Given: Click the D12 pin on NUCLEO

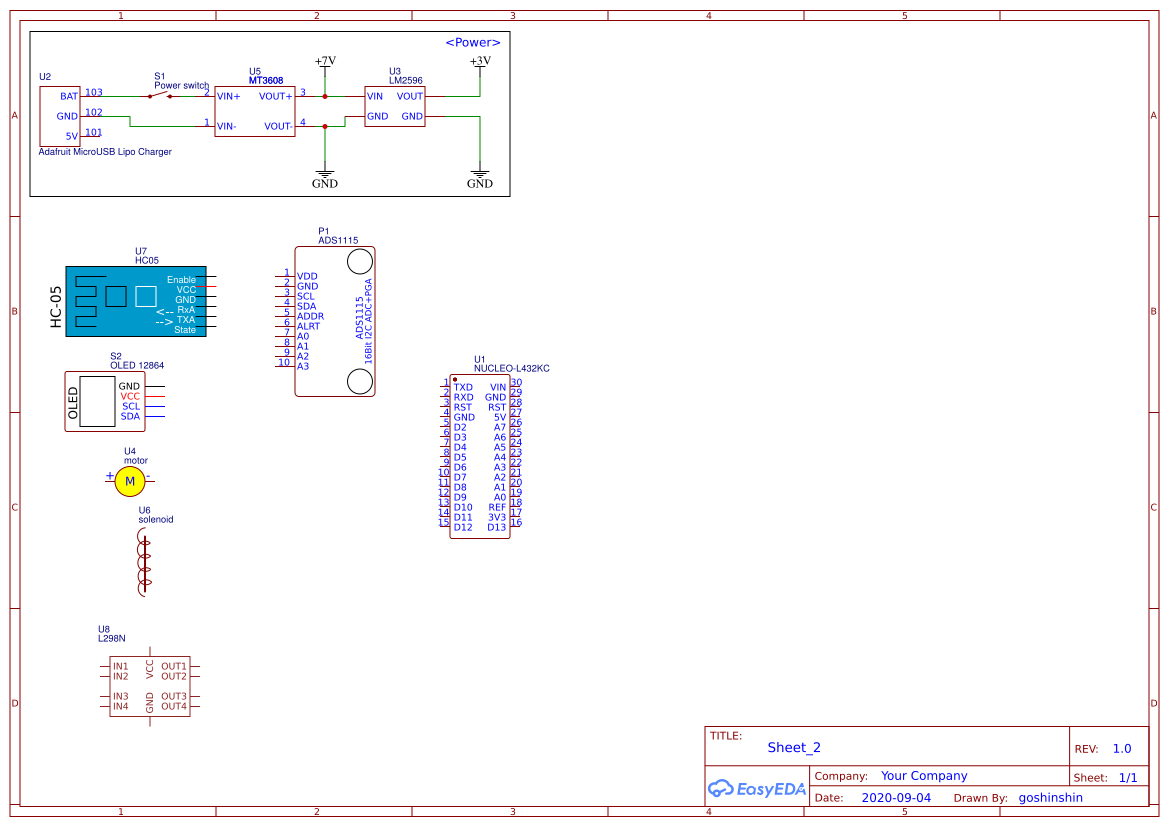Looking at the screenshot, I should pos(463,527).
